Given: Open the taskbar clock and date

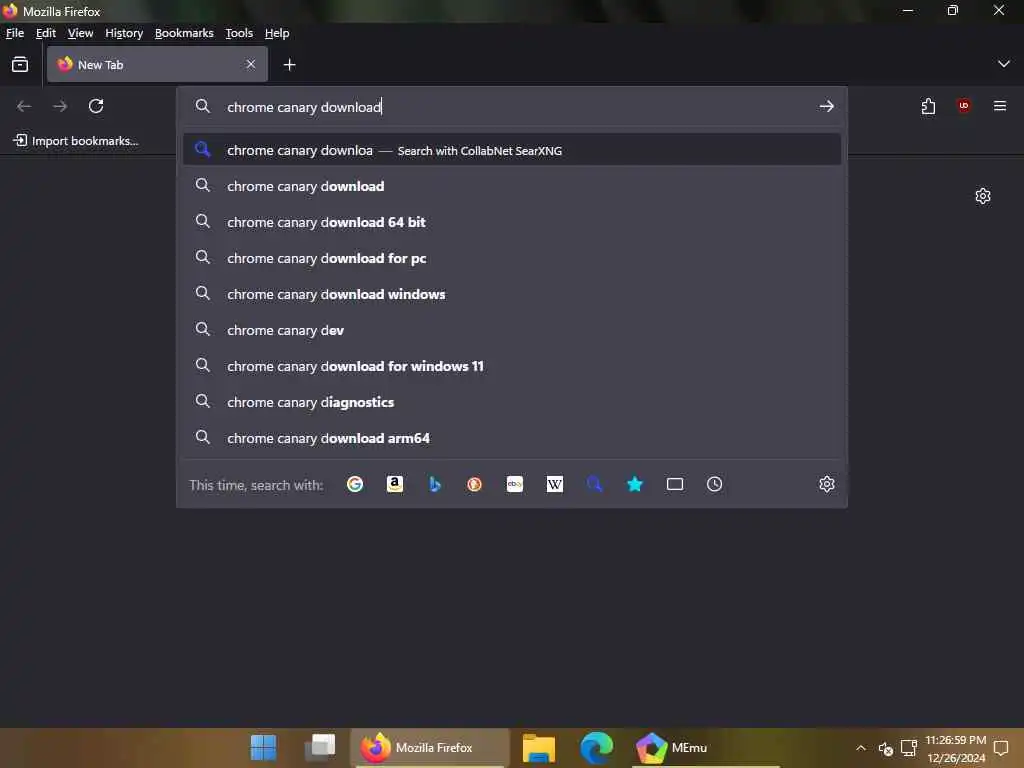Looking at the screenshot, I should 955,748.
